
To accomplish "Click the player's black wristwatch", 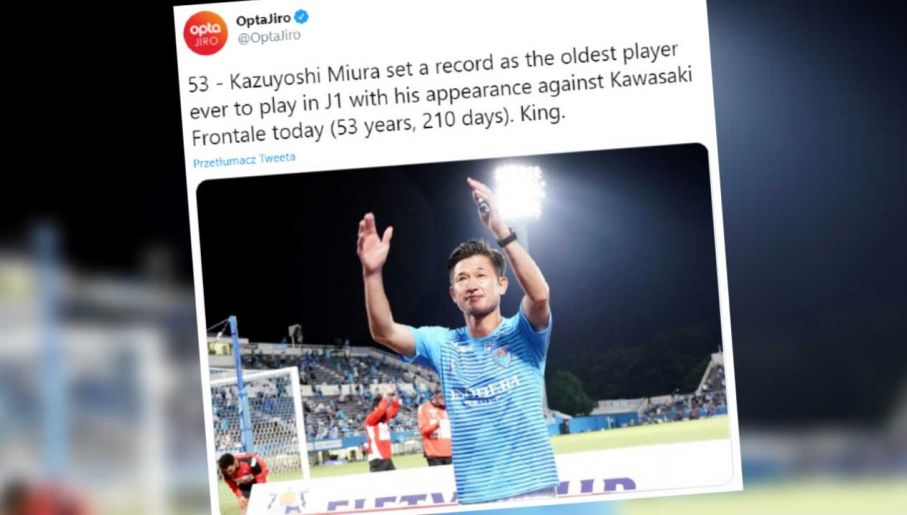I will (x=506, y=237).
